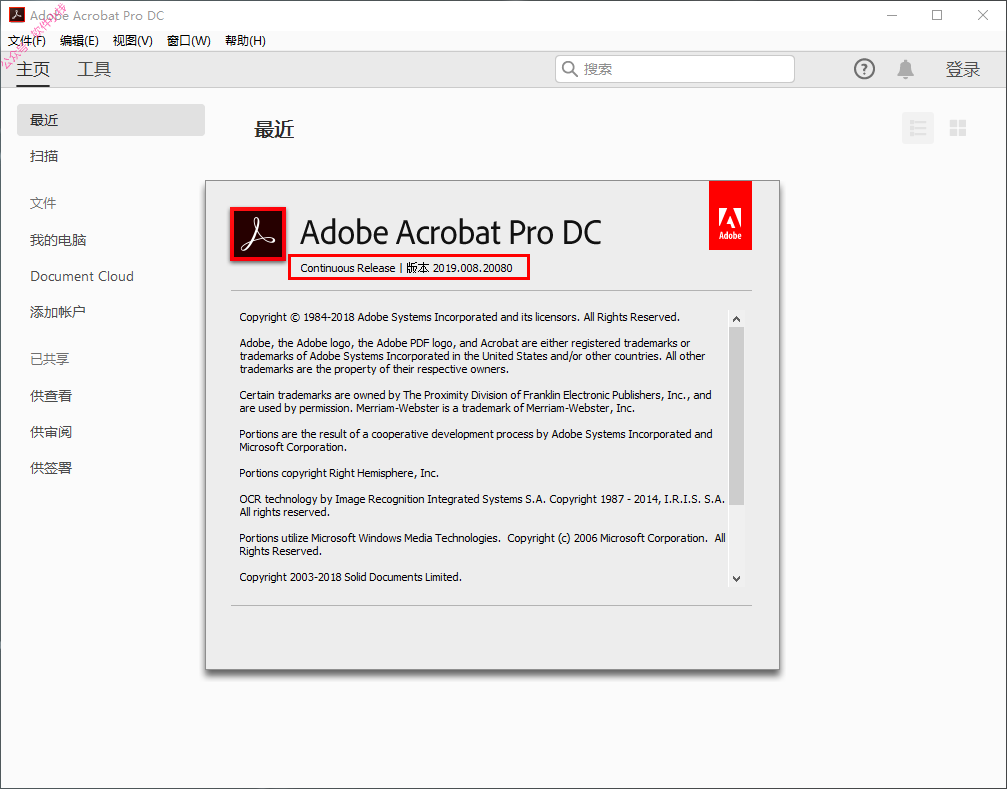Select the 主页 tab
The width and height of the screenshot is (1007, 789).
pos(33,69)
